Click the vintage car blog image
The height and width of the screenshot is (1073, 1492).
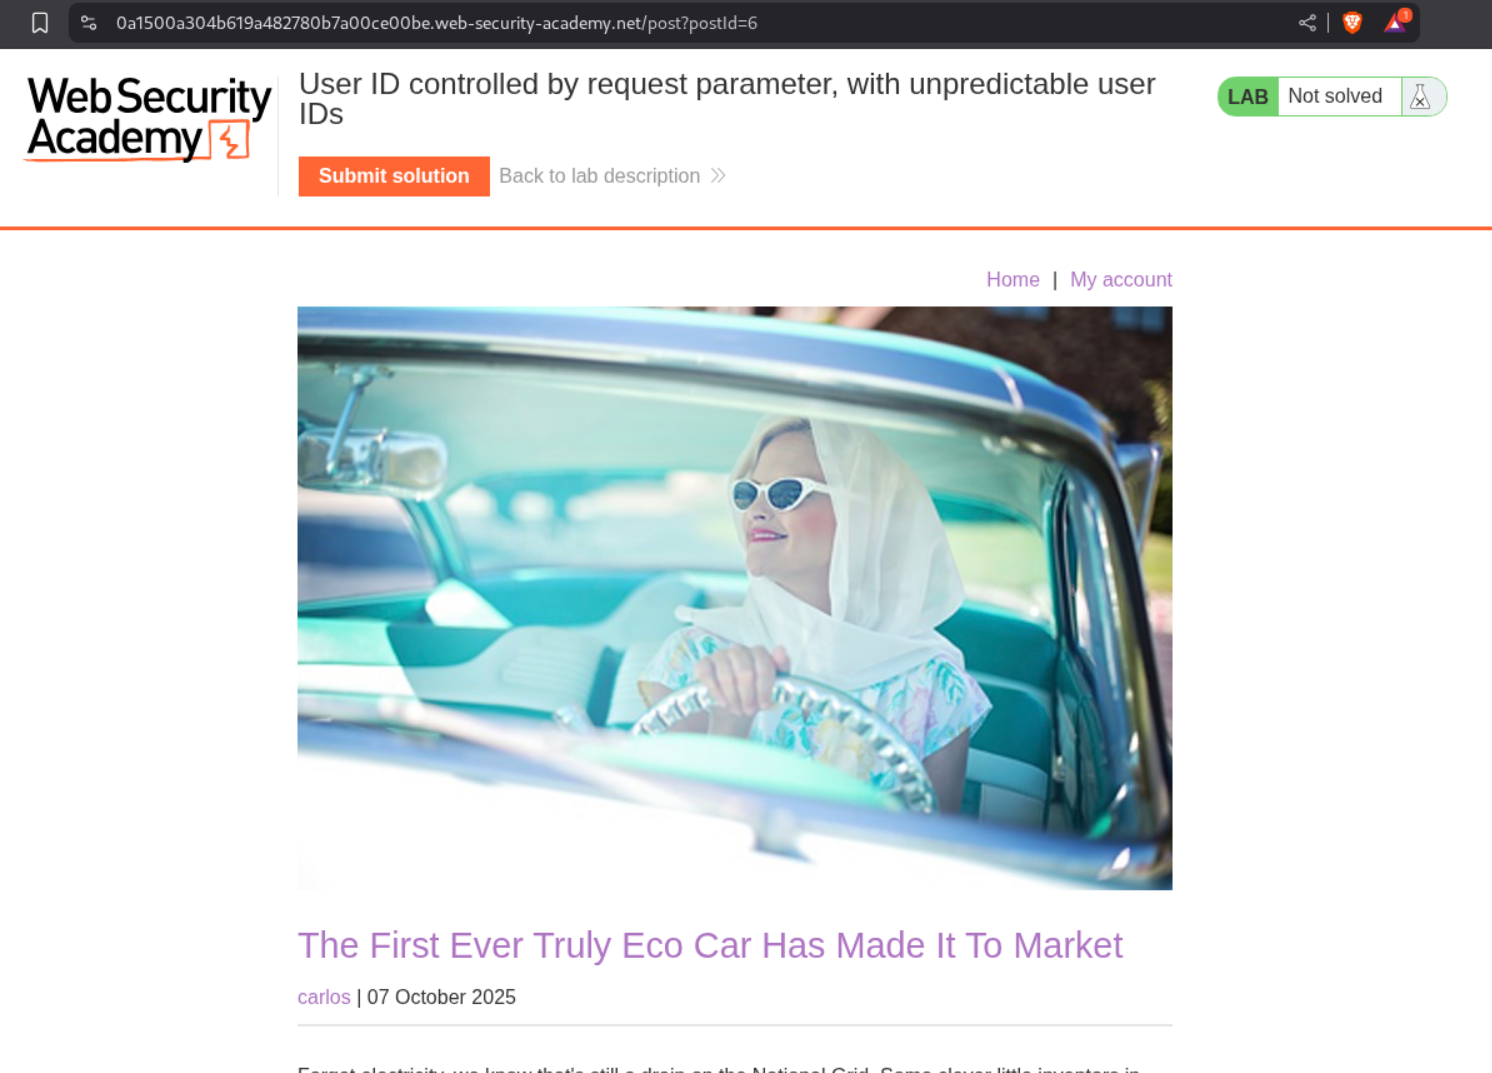[x=735, y=598]
